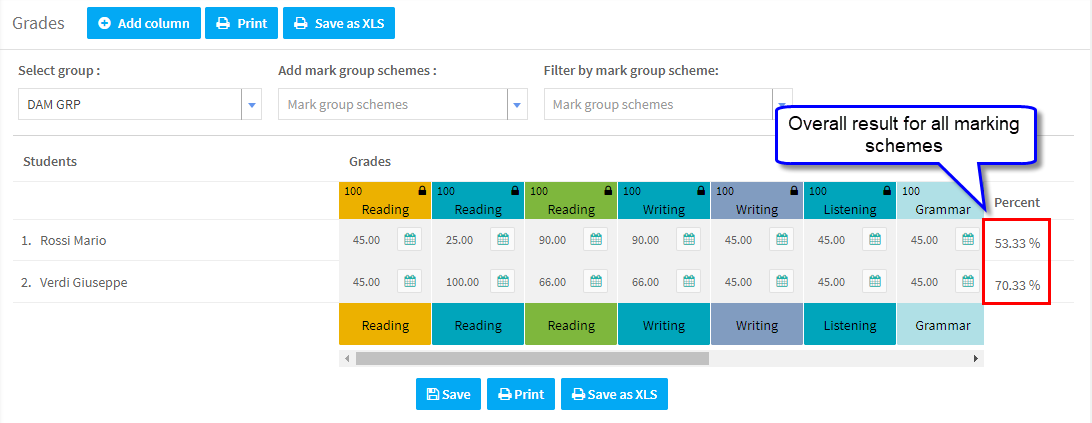Click Rossi Mario's 25.00 Reading grade field
Image resolution: width=1092 pixels, height=423 pixels.
click(x=462, y=240)
